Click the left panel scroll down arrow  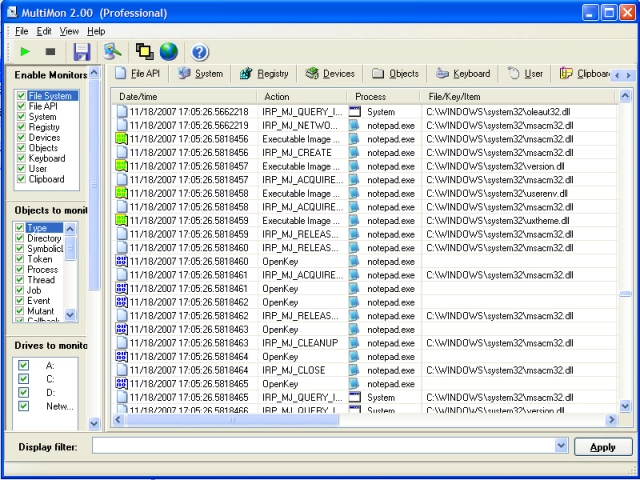pyautogui.click(x=94, y=423)
